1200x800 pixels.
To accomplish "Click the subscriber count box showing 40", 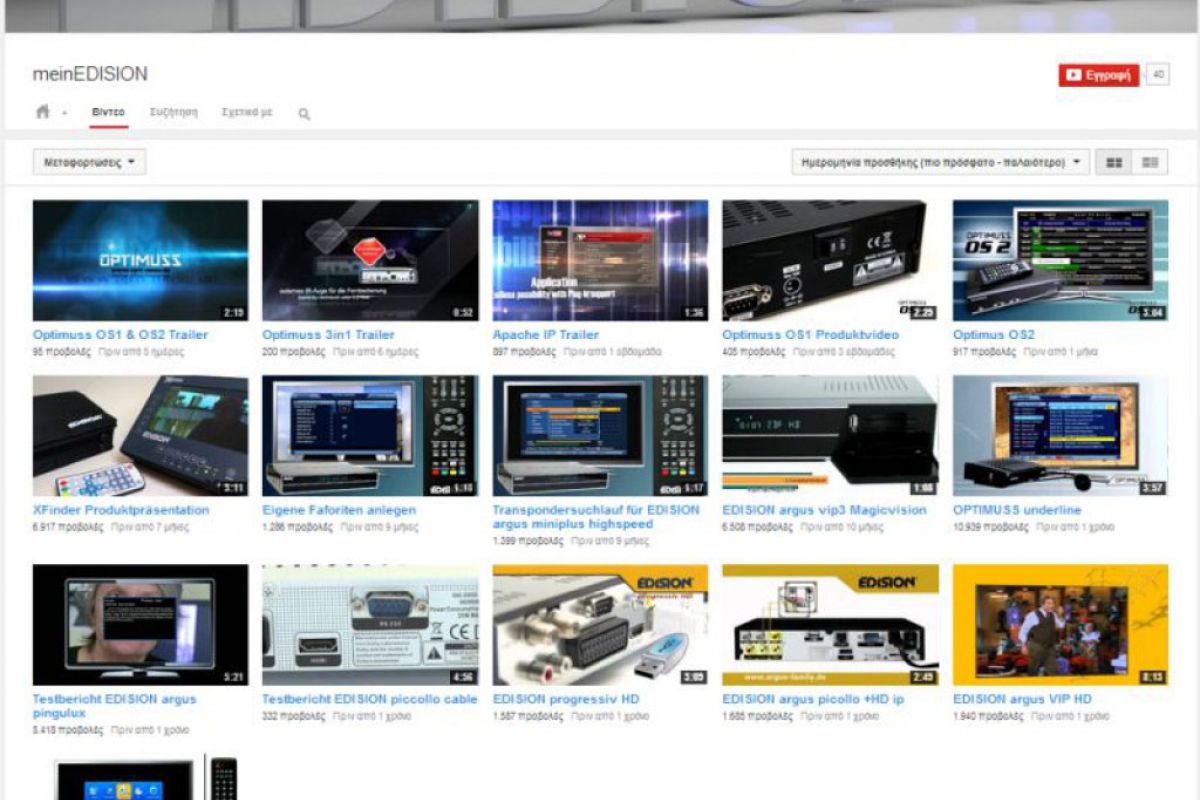I will pos(1160,73).
